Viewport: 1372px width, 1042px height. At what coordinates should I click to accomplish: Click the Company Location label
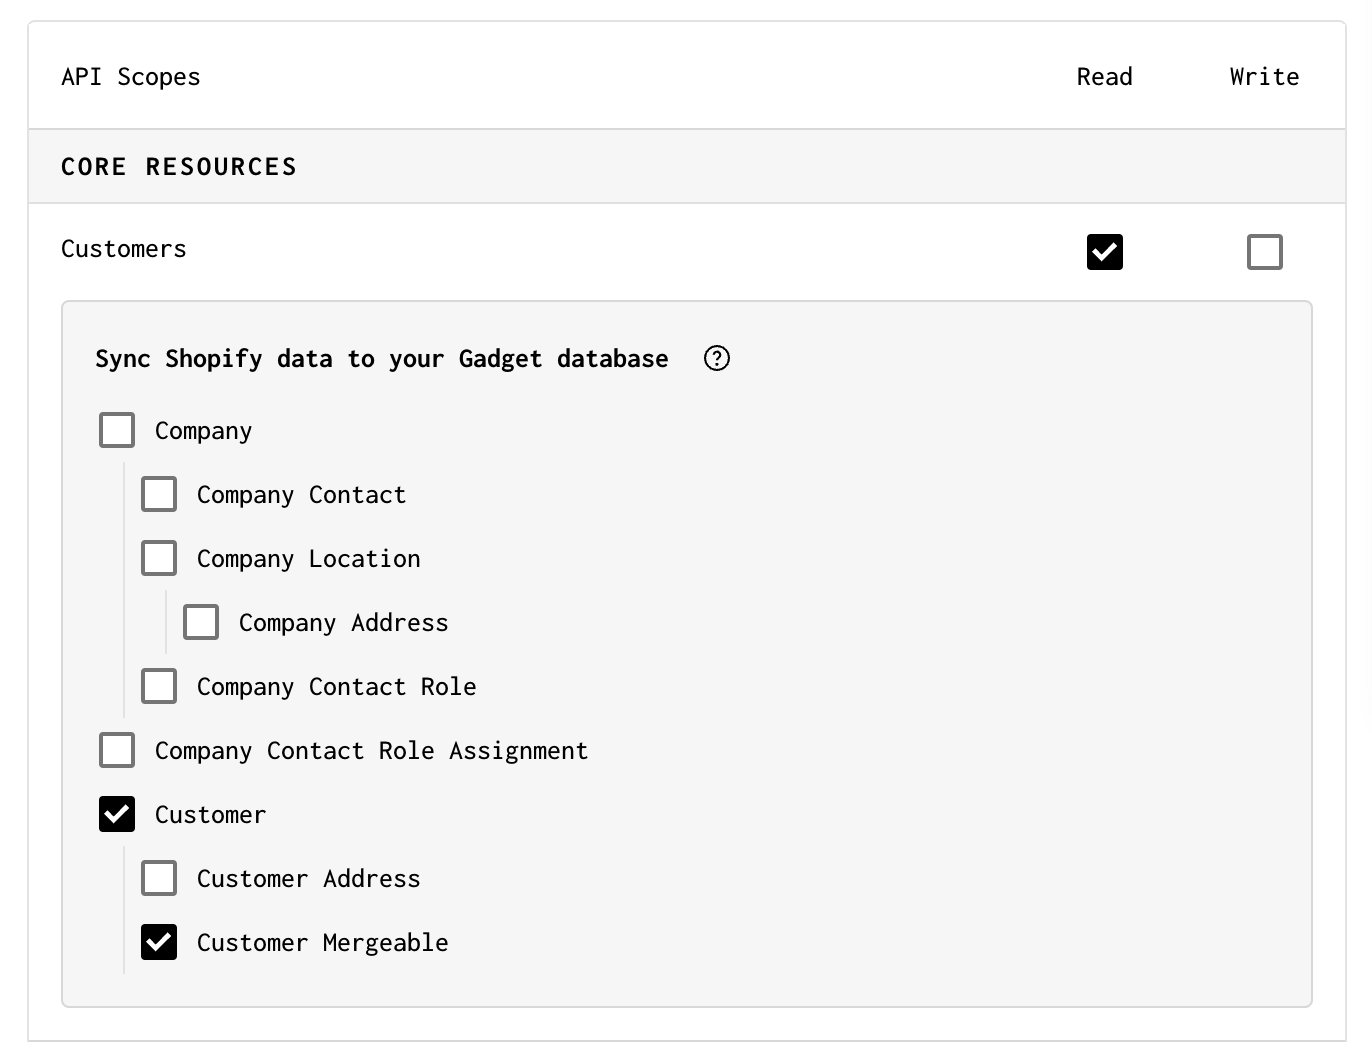point(308,559)
